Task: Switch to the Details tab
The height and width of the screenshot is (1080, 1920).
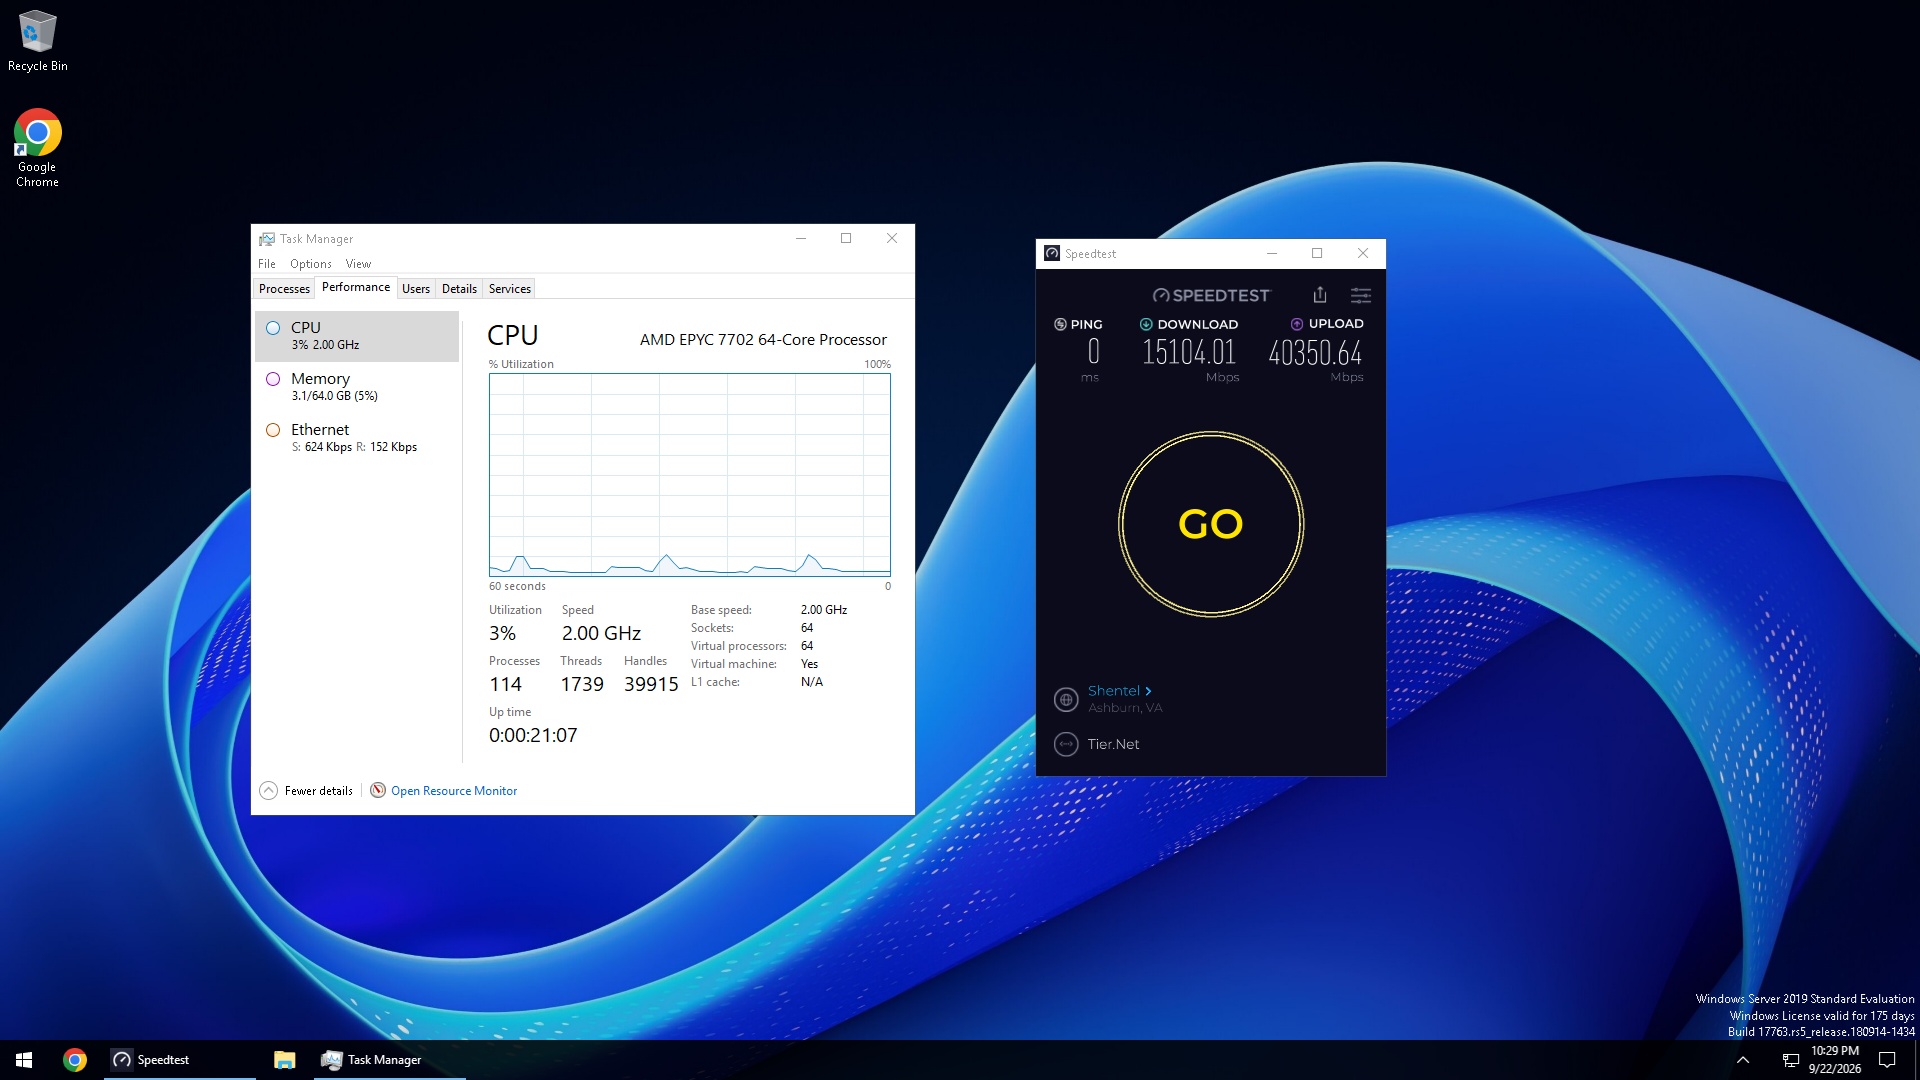Action: pos(459,289)
